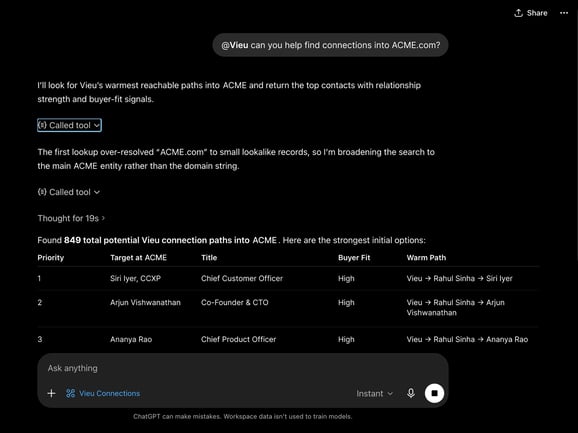
Task: Click the 849 total potential connection paths text
Action: [x=170, y=240]
